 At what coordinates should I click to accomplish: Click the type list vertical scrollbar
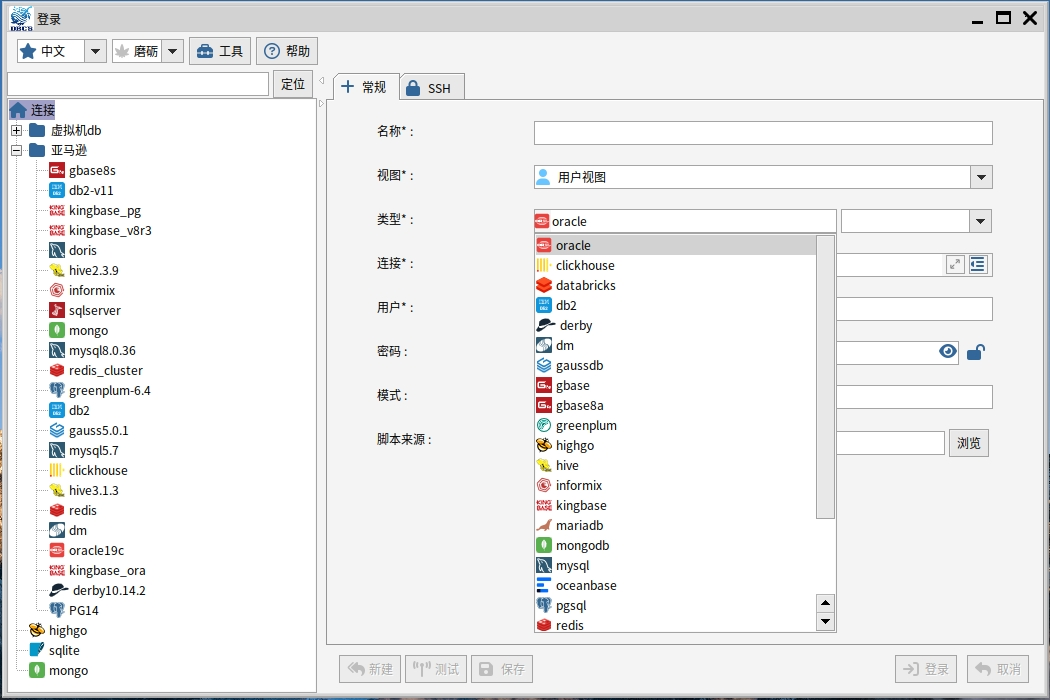826,377
